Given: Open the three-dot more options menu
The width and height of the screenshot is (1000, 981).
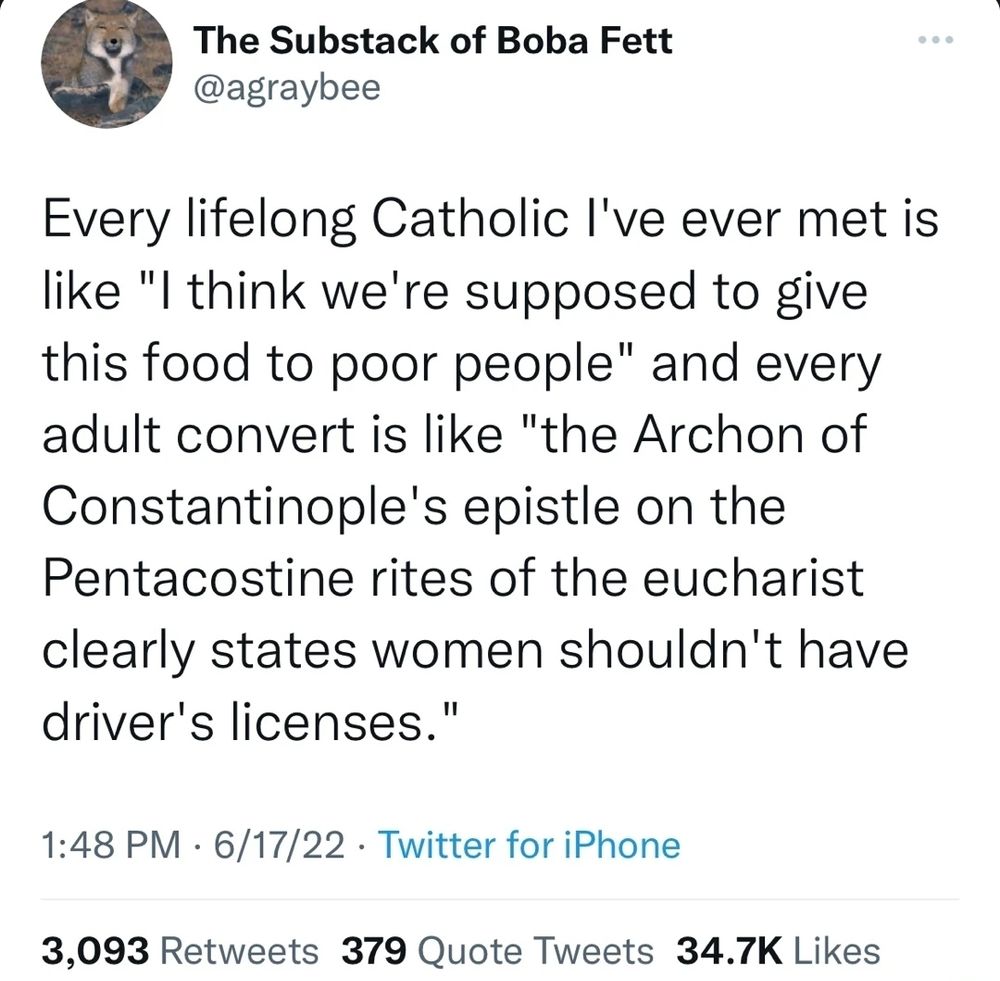Looking at the screenshot, I should coord(936,42).
